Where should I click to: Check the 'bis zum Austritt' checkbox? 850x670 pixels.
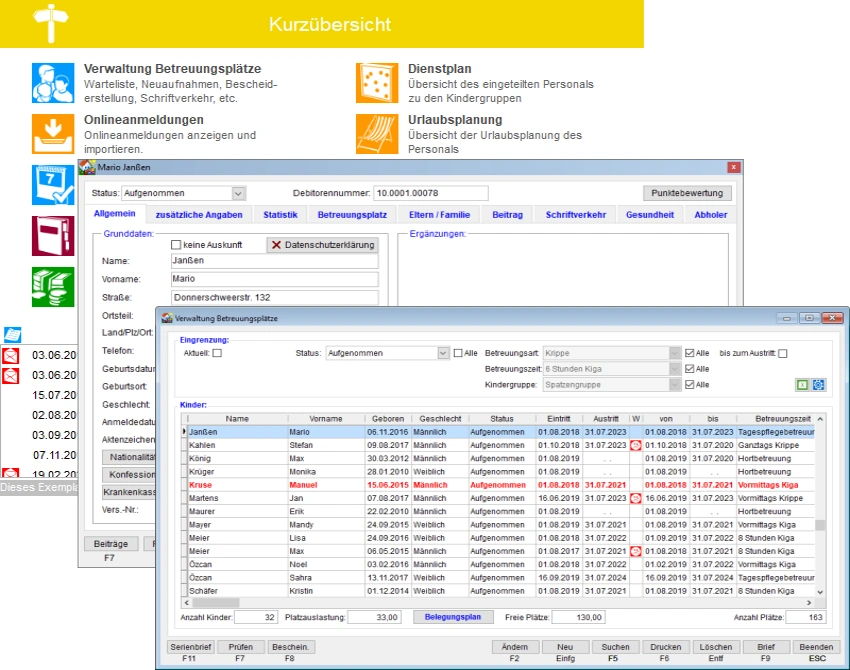tap(783, 353)
